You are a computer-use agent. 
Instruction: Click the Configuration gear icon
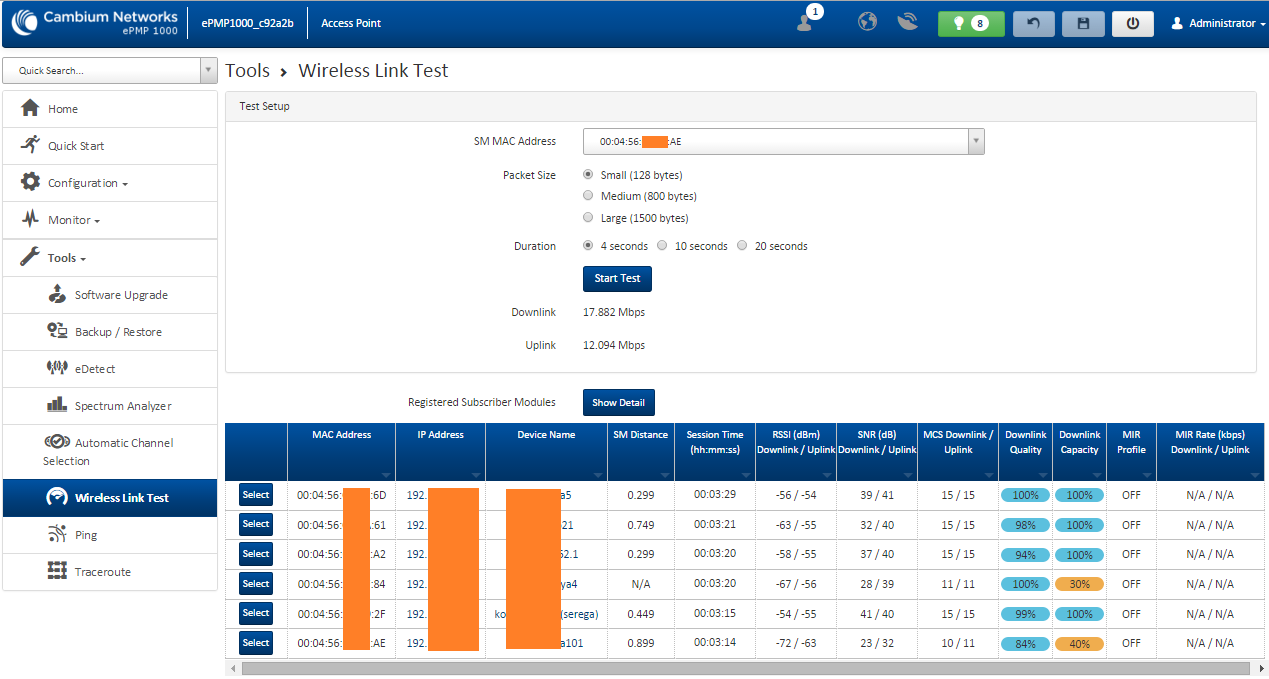point(30,182)
